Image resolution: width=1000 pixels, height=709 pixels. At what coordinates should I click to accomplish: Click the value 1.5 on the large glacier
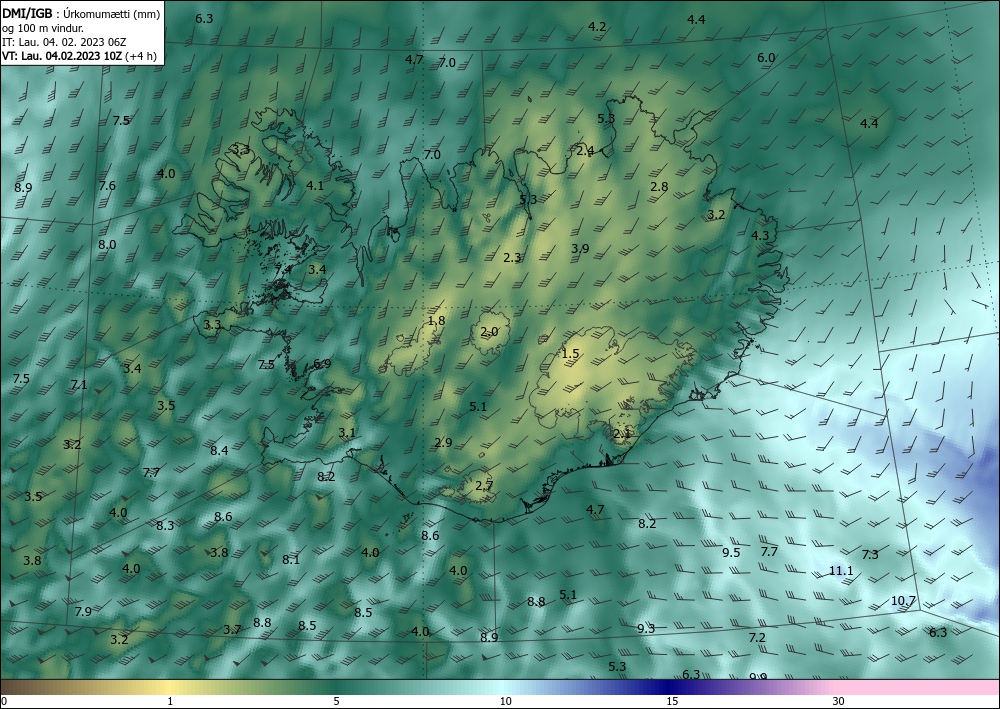coord(570,353)
